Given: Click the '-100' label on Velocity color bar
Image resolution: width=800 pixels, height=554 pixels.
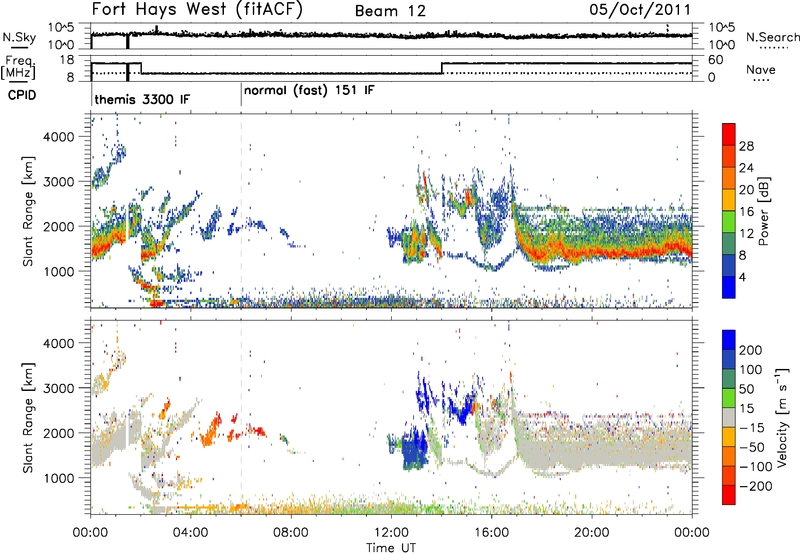Looking at the screenshot, I should (756, 467).
